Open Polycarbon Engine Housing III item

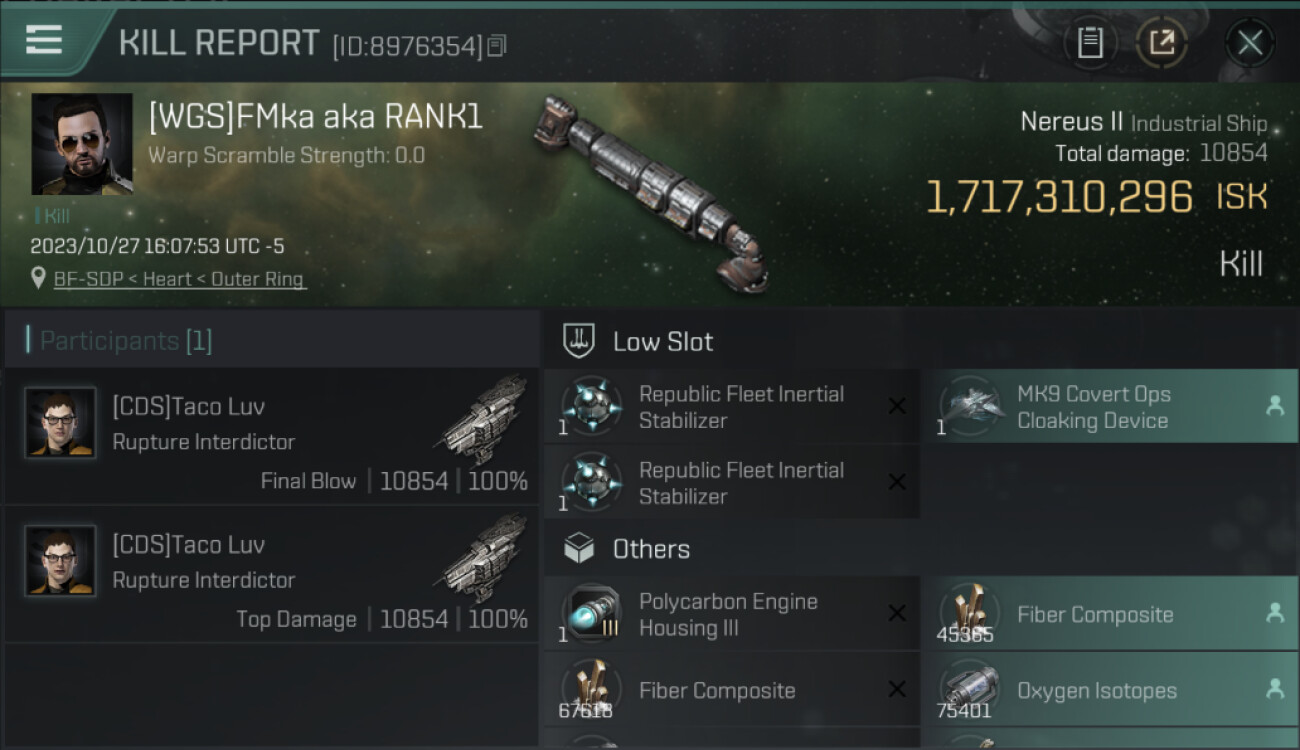tap(730, 614)
